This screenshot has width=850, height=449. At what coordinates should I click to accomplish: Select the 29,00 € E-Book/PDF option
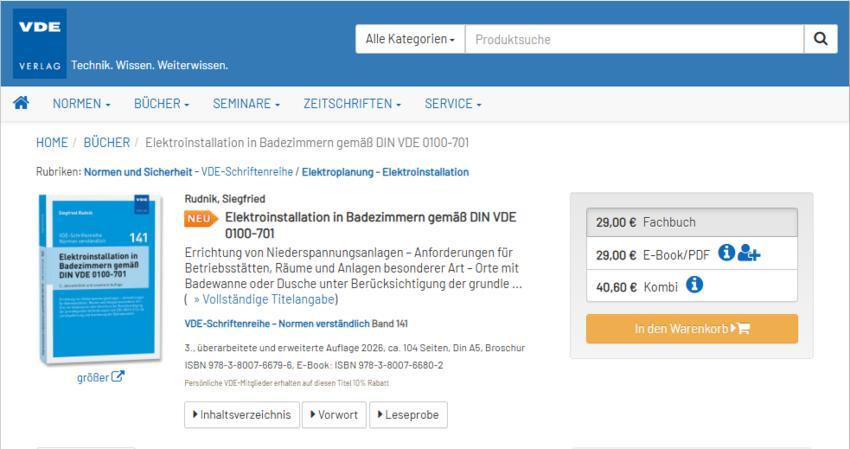click(692, 254)
